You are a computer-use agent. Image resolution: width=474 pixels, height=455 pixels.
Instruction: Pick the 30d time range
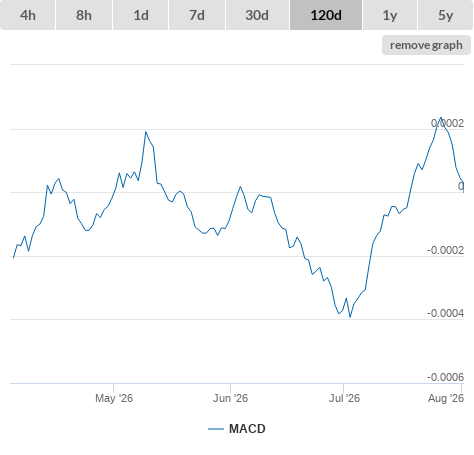click(x=257, y=15)
